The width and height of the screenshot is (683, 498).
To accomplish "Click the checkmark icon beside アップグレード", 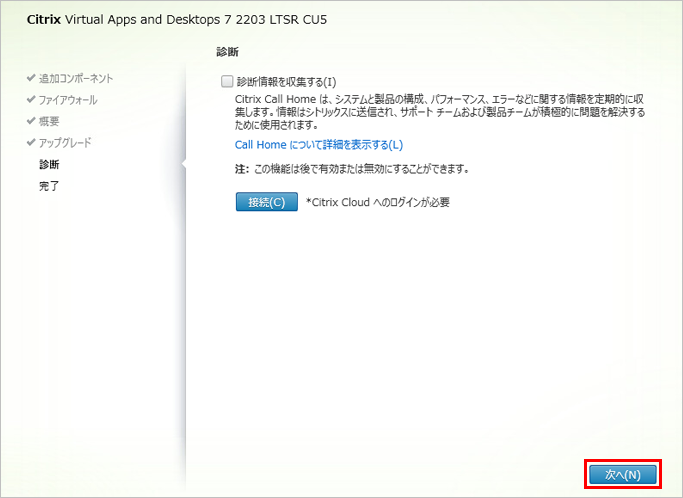I will tap(31, 143).
